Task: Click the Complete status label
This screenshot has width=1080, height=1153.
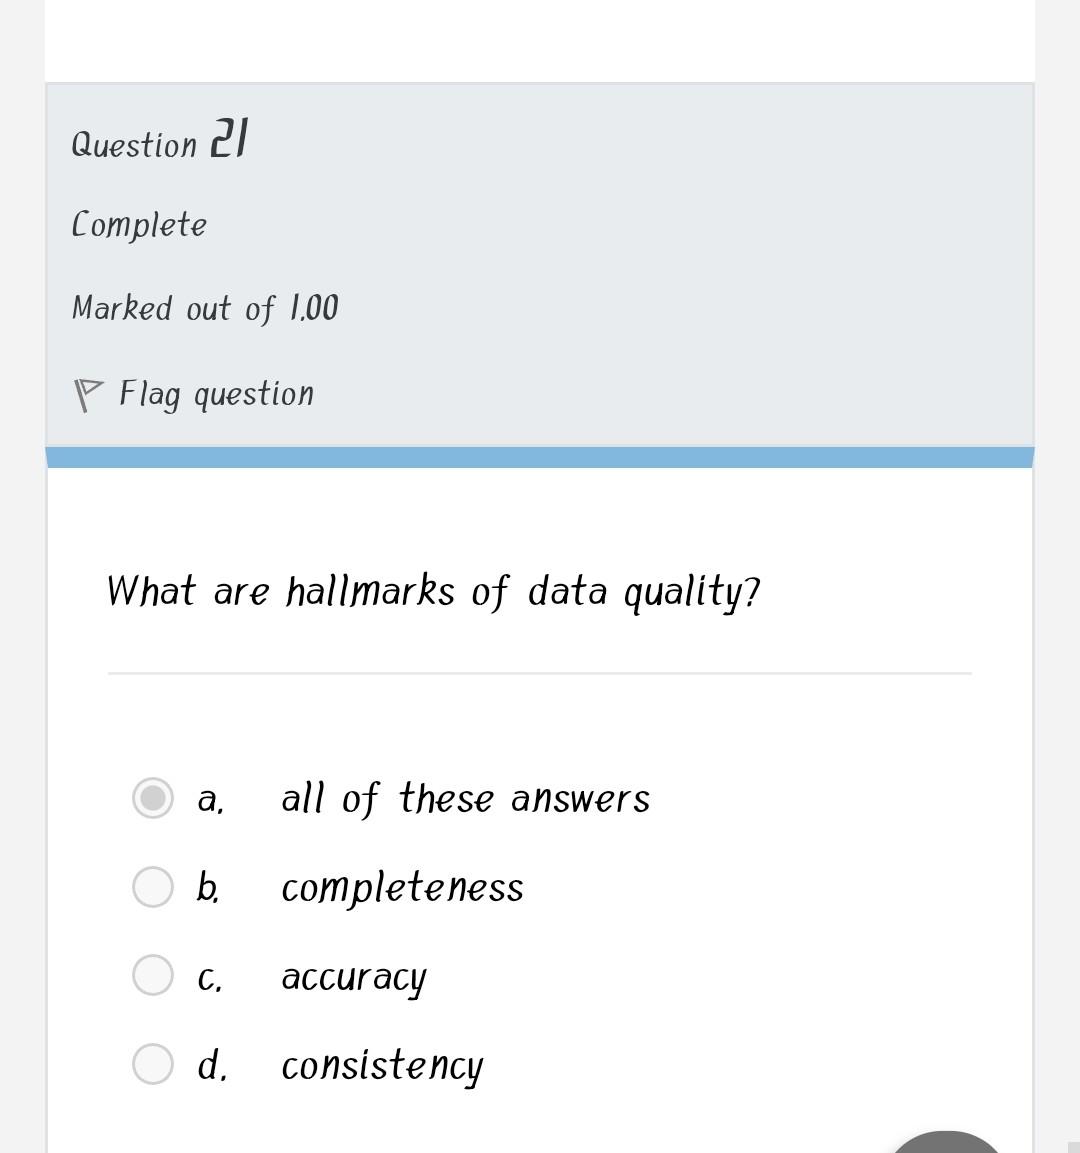Action: point(139,224)
